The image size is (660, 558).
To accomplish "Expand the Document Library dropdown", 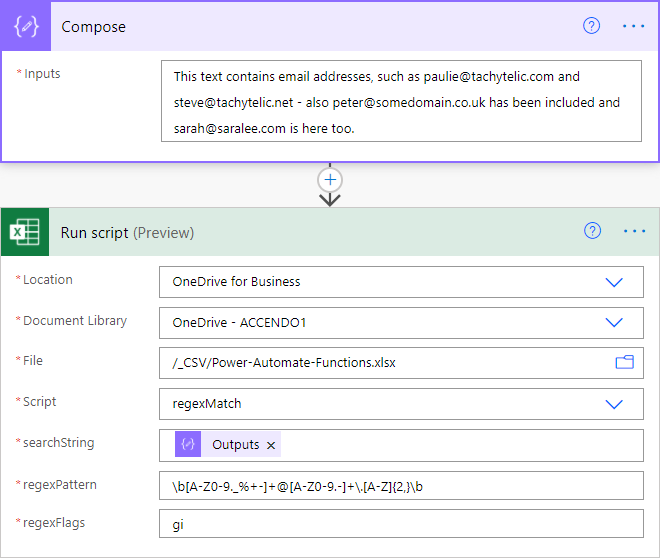I will click(614, 322).
